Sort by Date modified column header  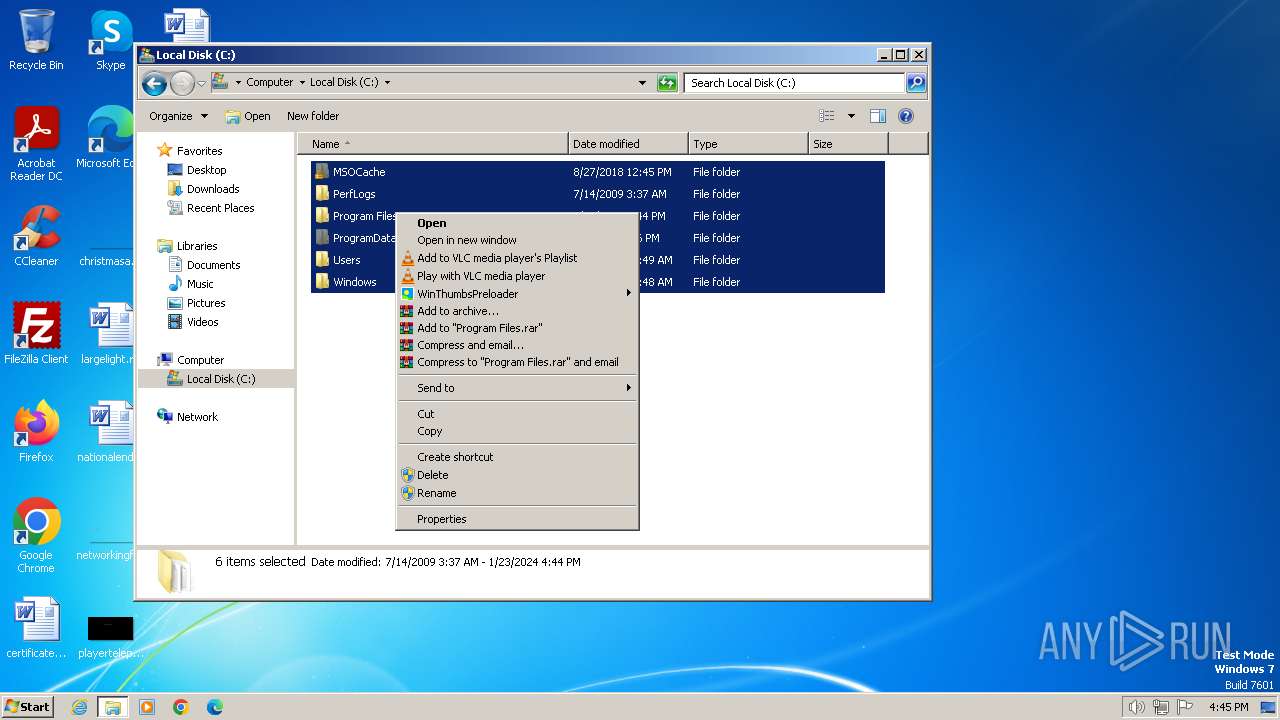point(628,144)
